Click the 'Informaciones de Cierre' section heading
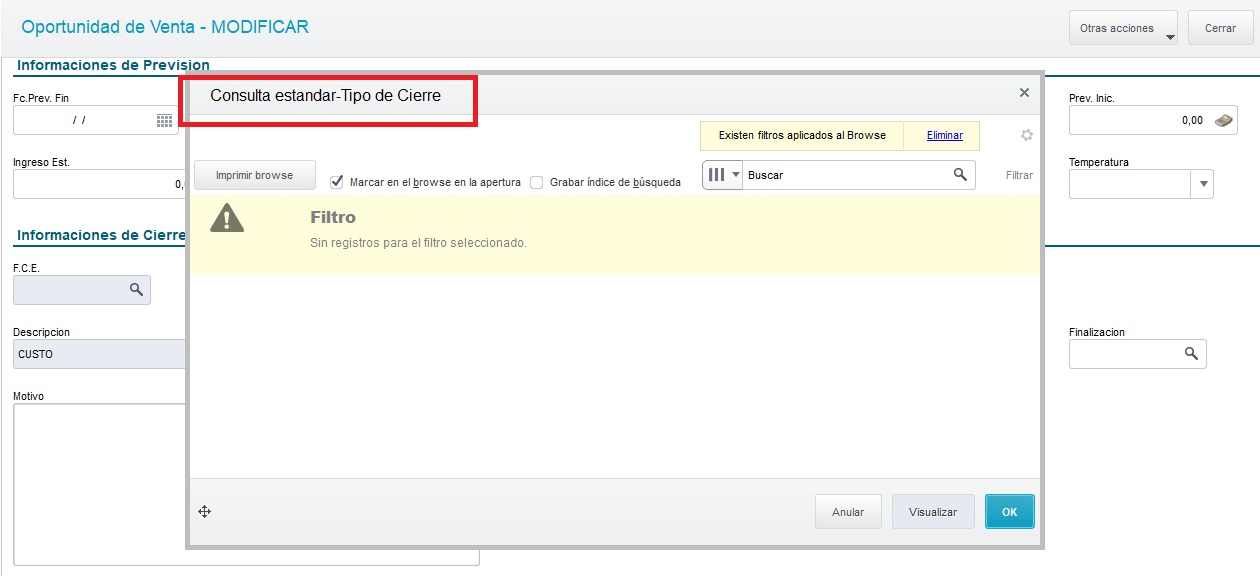The height and width of the screenshot is (576, 1260). [101, 235]
